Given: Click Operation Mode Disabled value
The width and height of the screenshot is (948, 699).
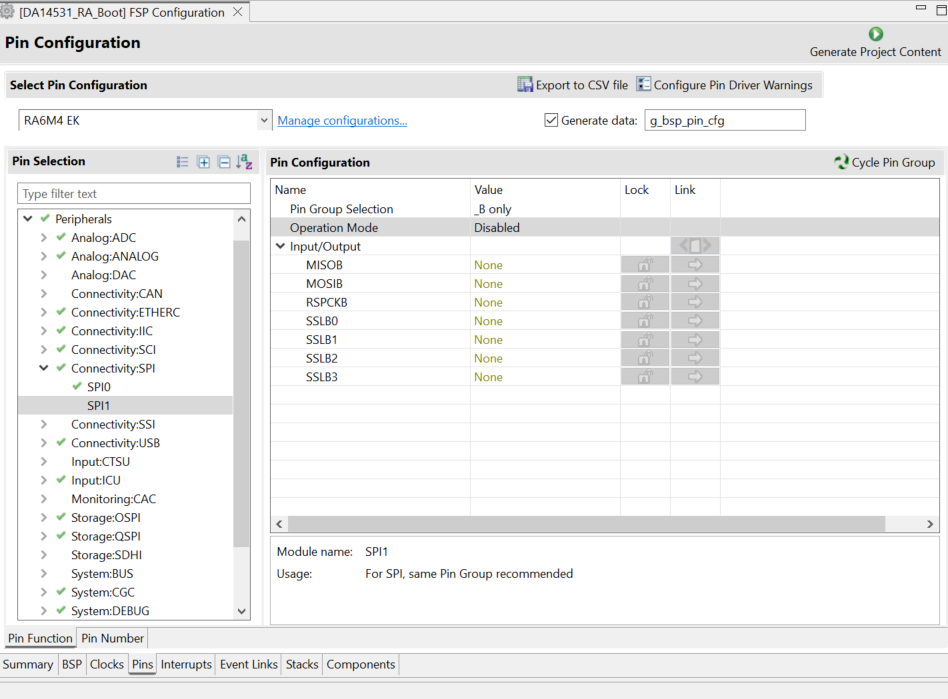Looking at the screenshot, I should click(x=497, y=227).
